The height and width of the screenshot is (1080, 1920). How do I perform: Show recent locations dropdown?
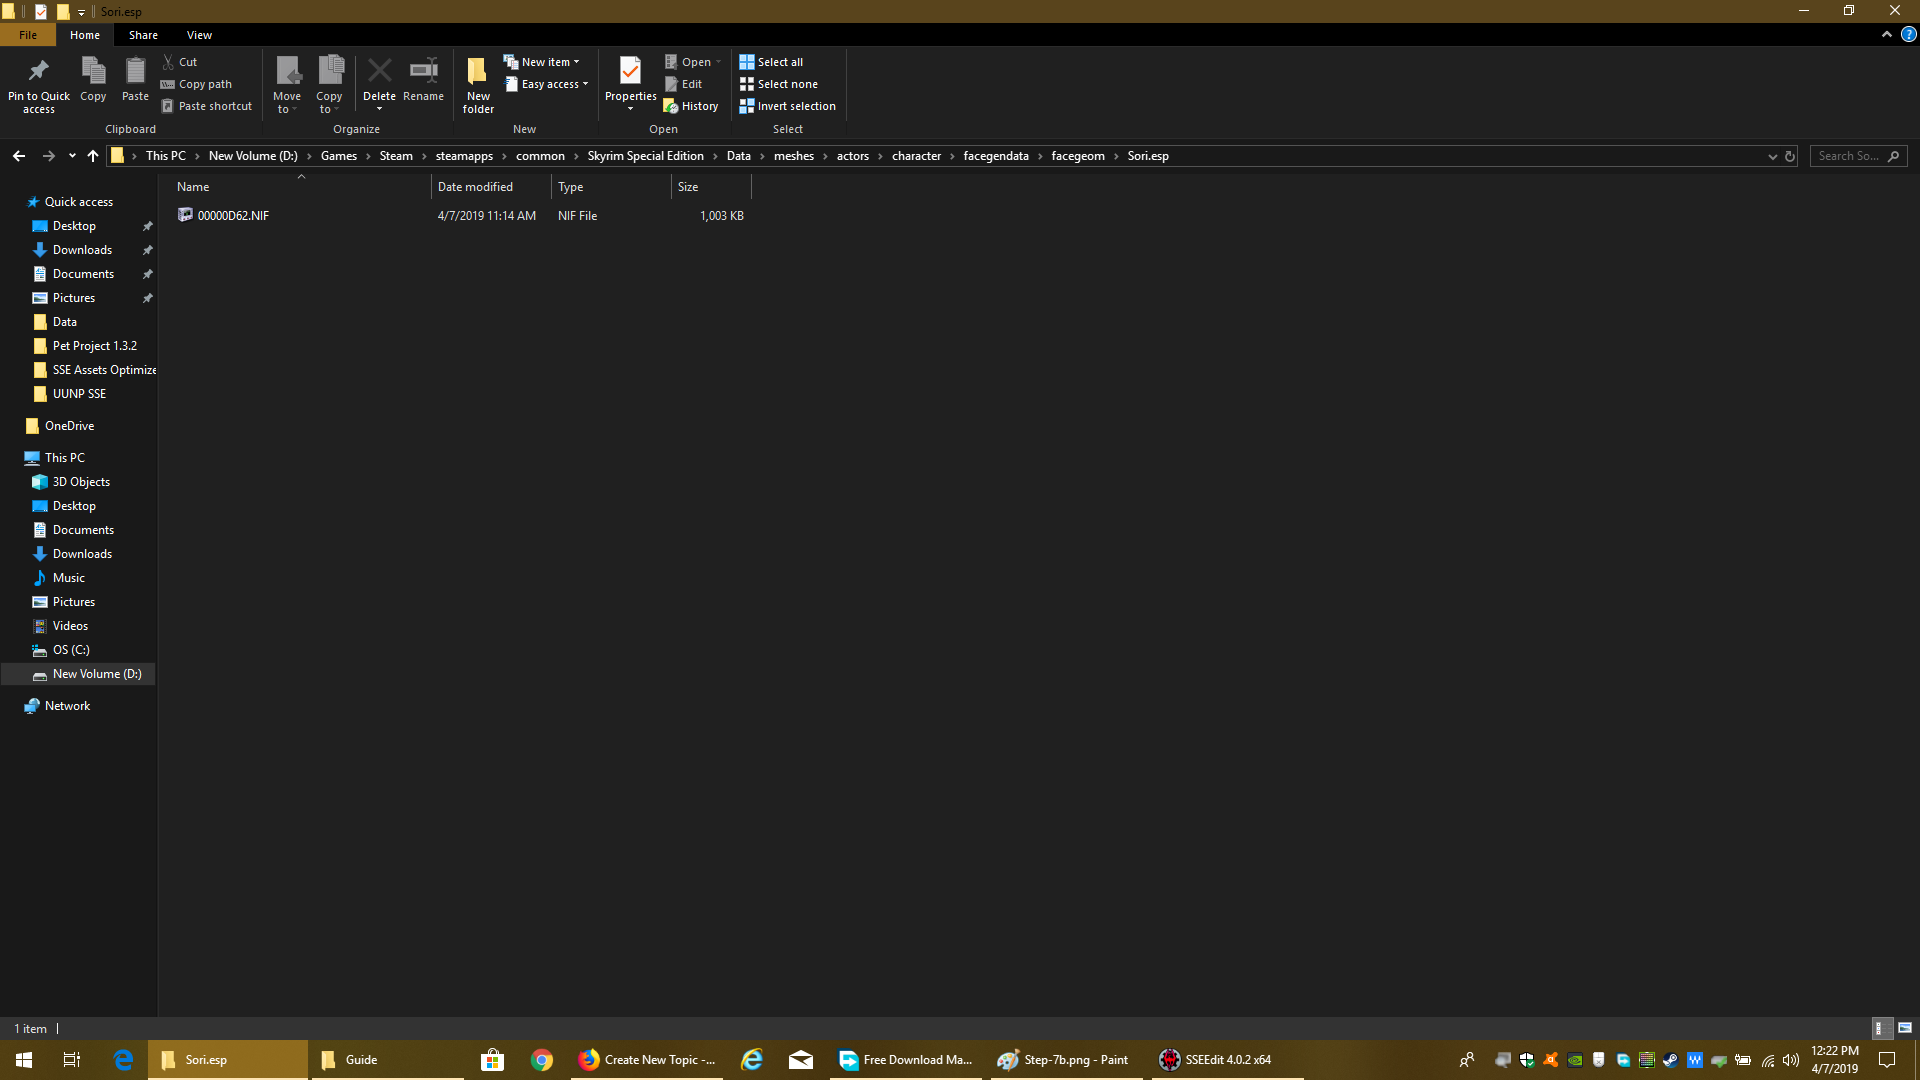pyautogui.click(x=72, y=156)
